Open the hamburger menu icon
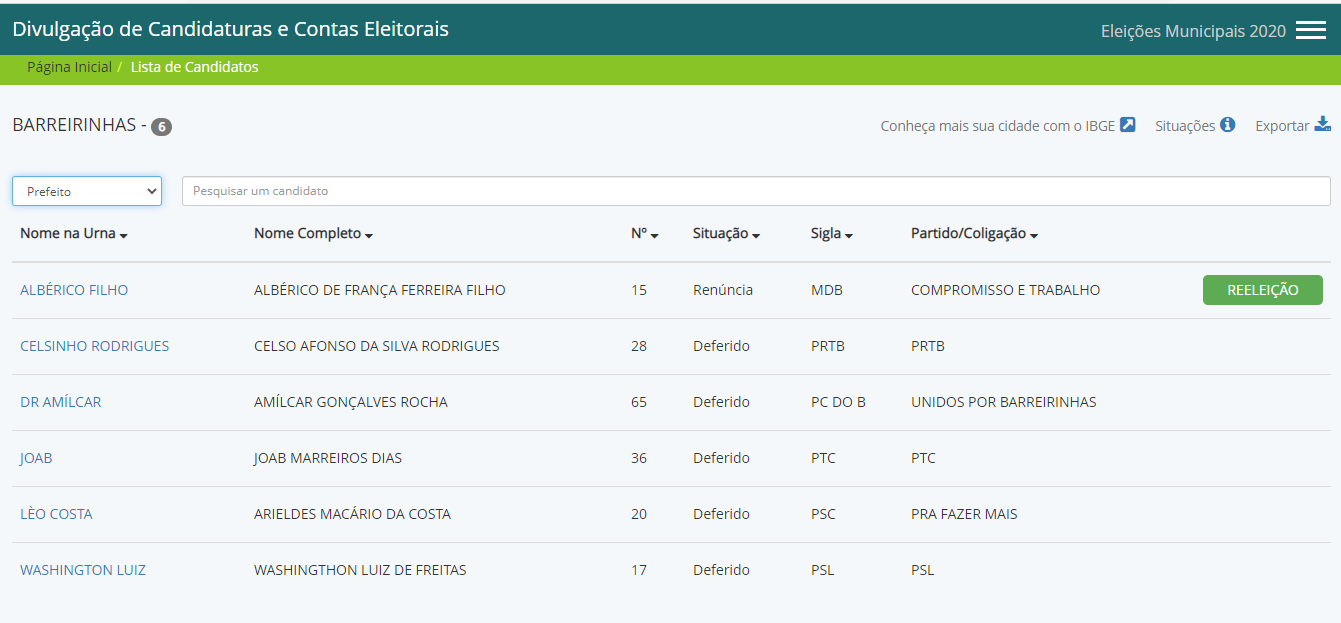This screenshot has height=623, width=1341. (x=1310, y=30)
